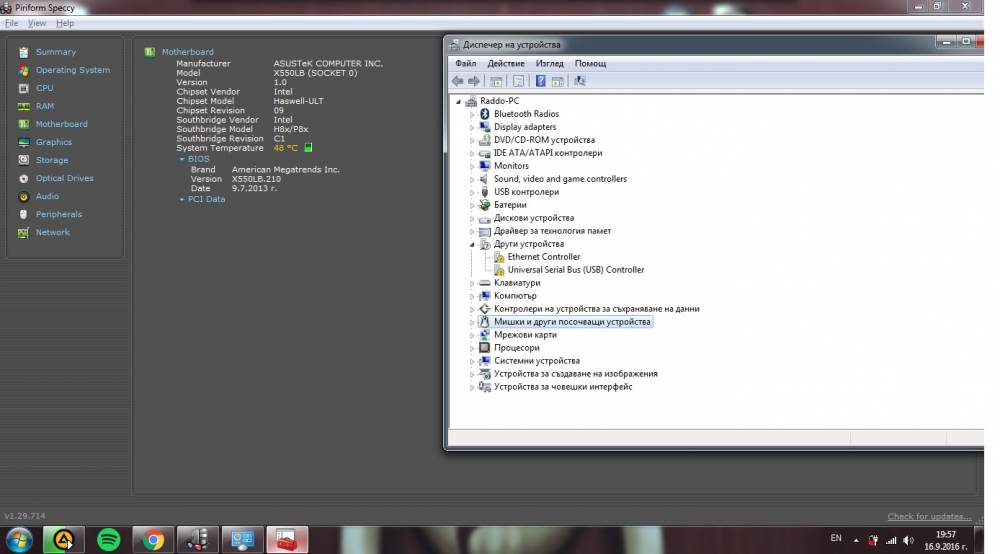Select Sound, video and game controllers
This screenshot has height=554, width=1000.
pyautogui.click(x=560, y=179)
